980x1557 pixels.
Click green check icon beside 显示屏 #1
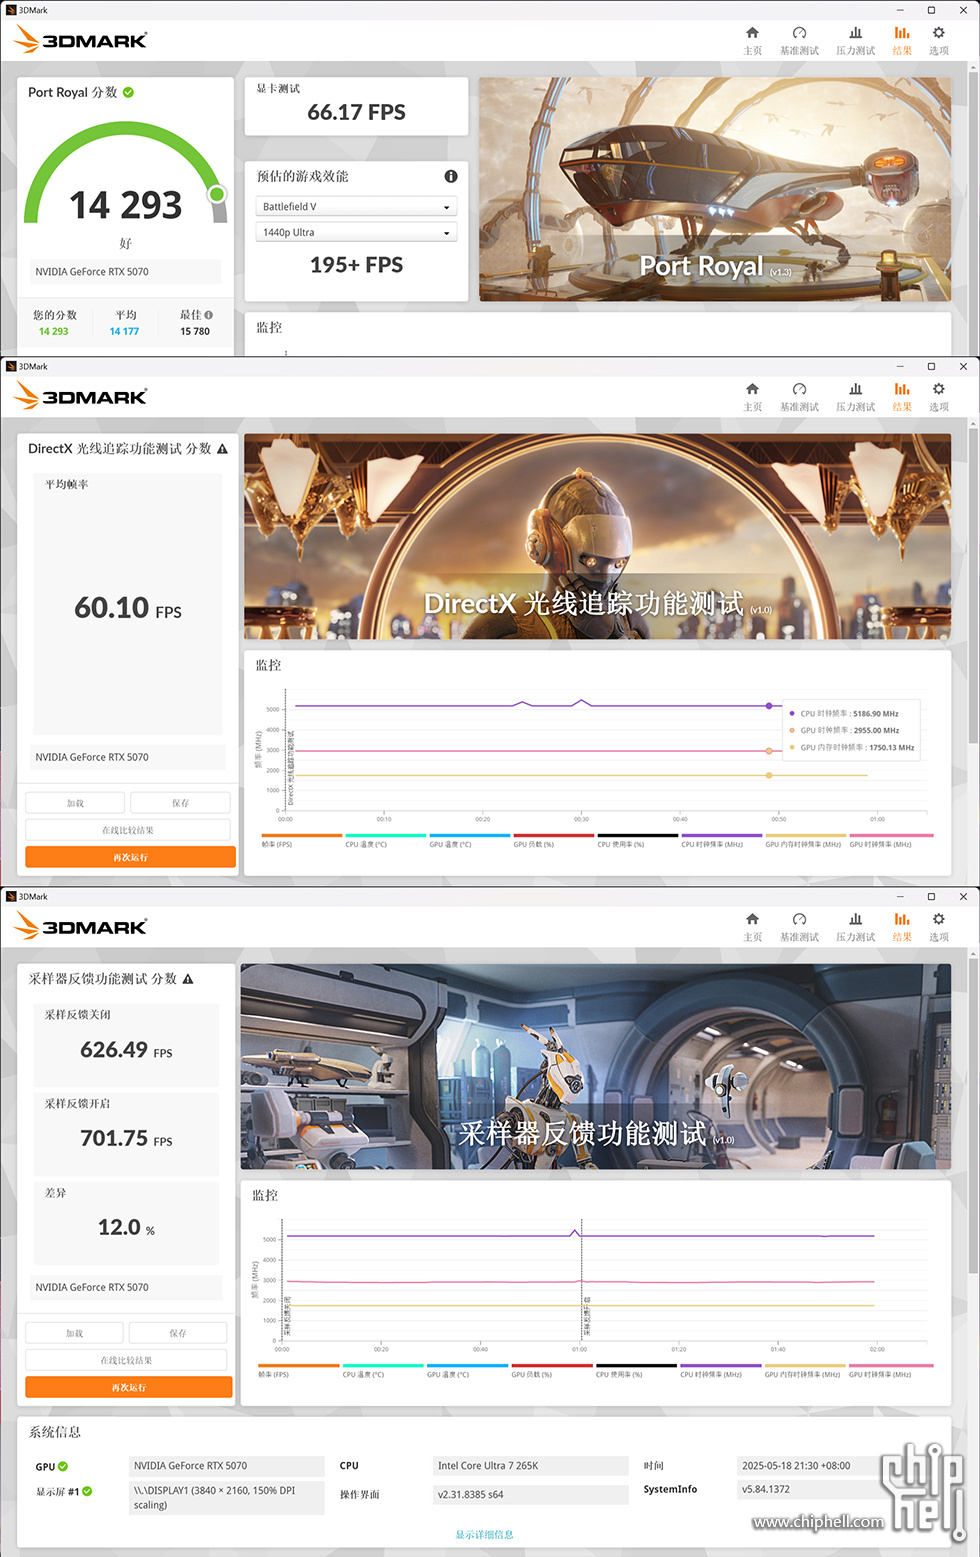coord(87,1491)
